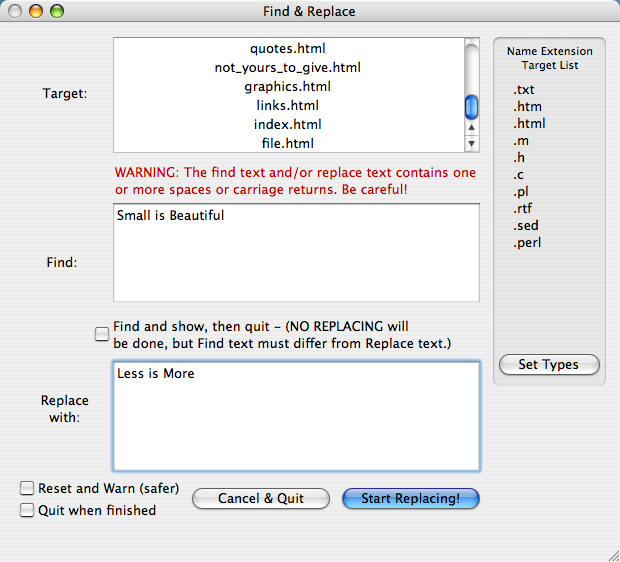Toggle Reset and Warn (safer) checkbox
This screenshot has height=562, width=620.
(27, 489)
